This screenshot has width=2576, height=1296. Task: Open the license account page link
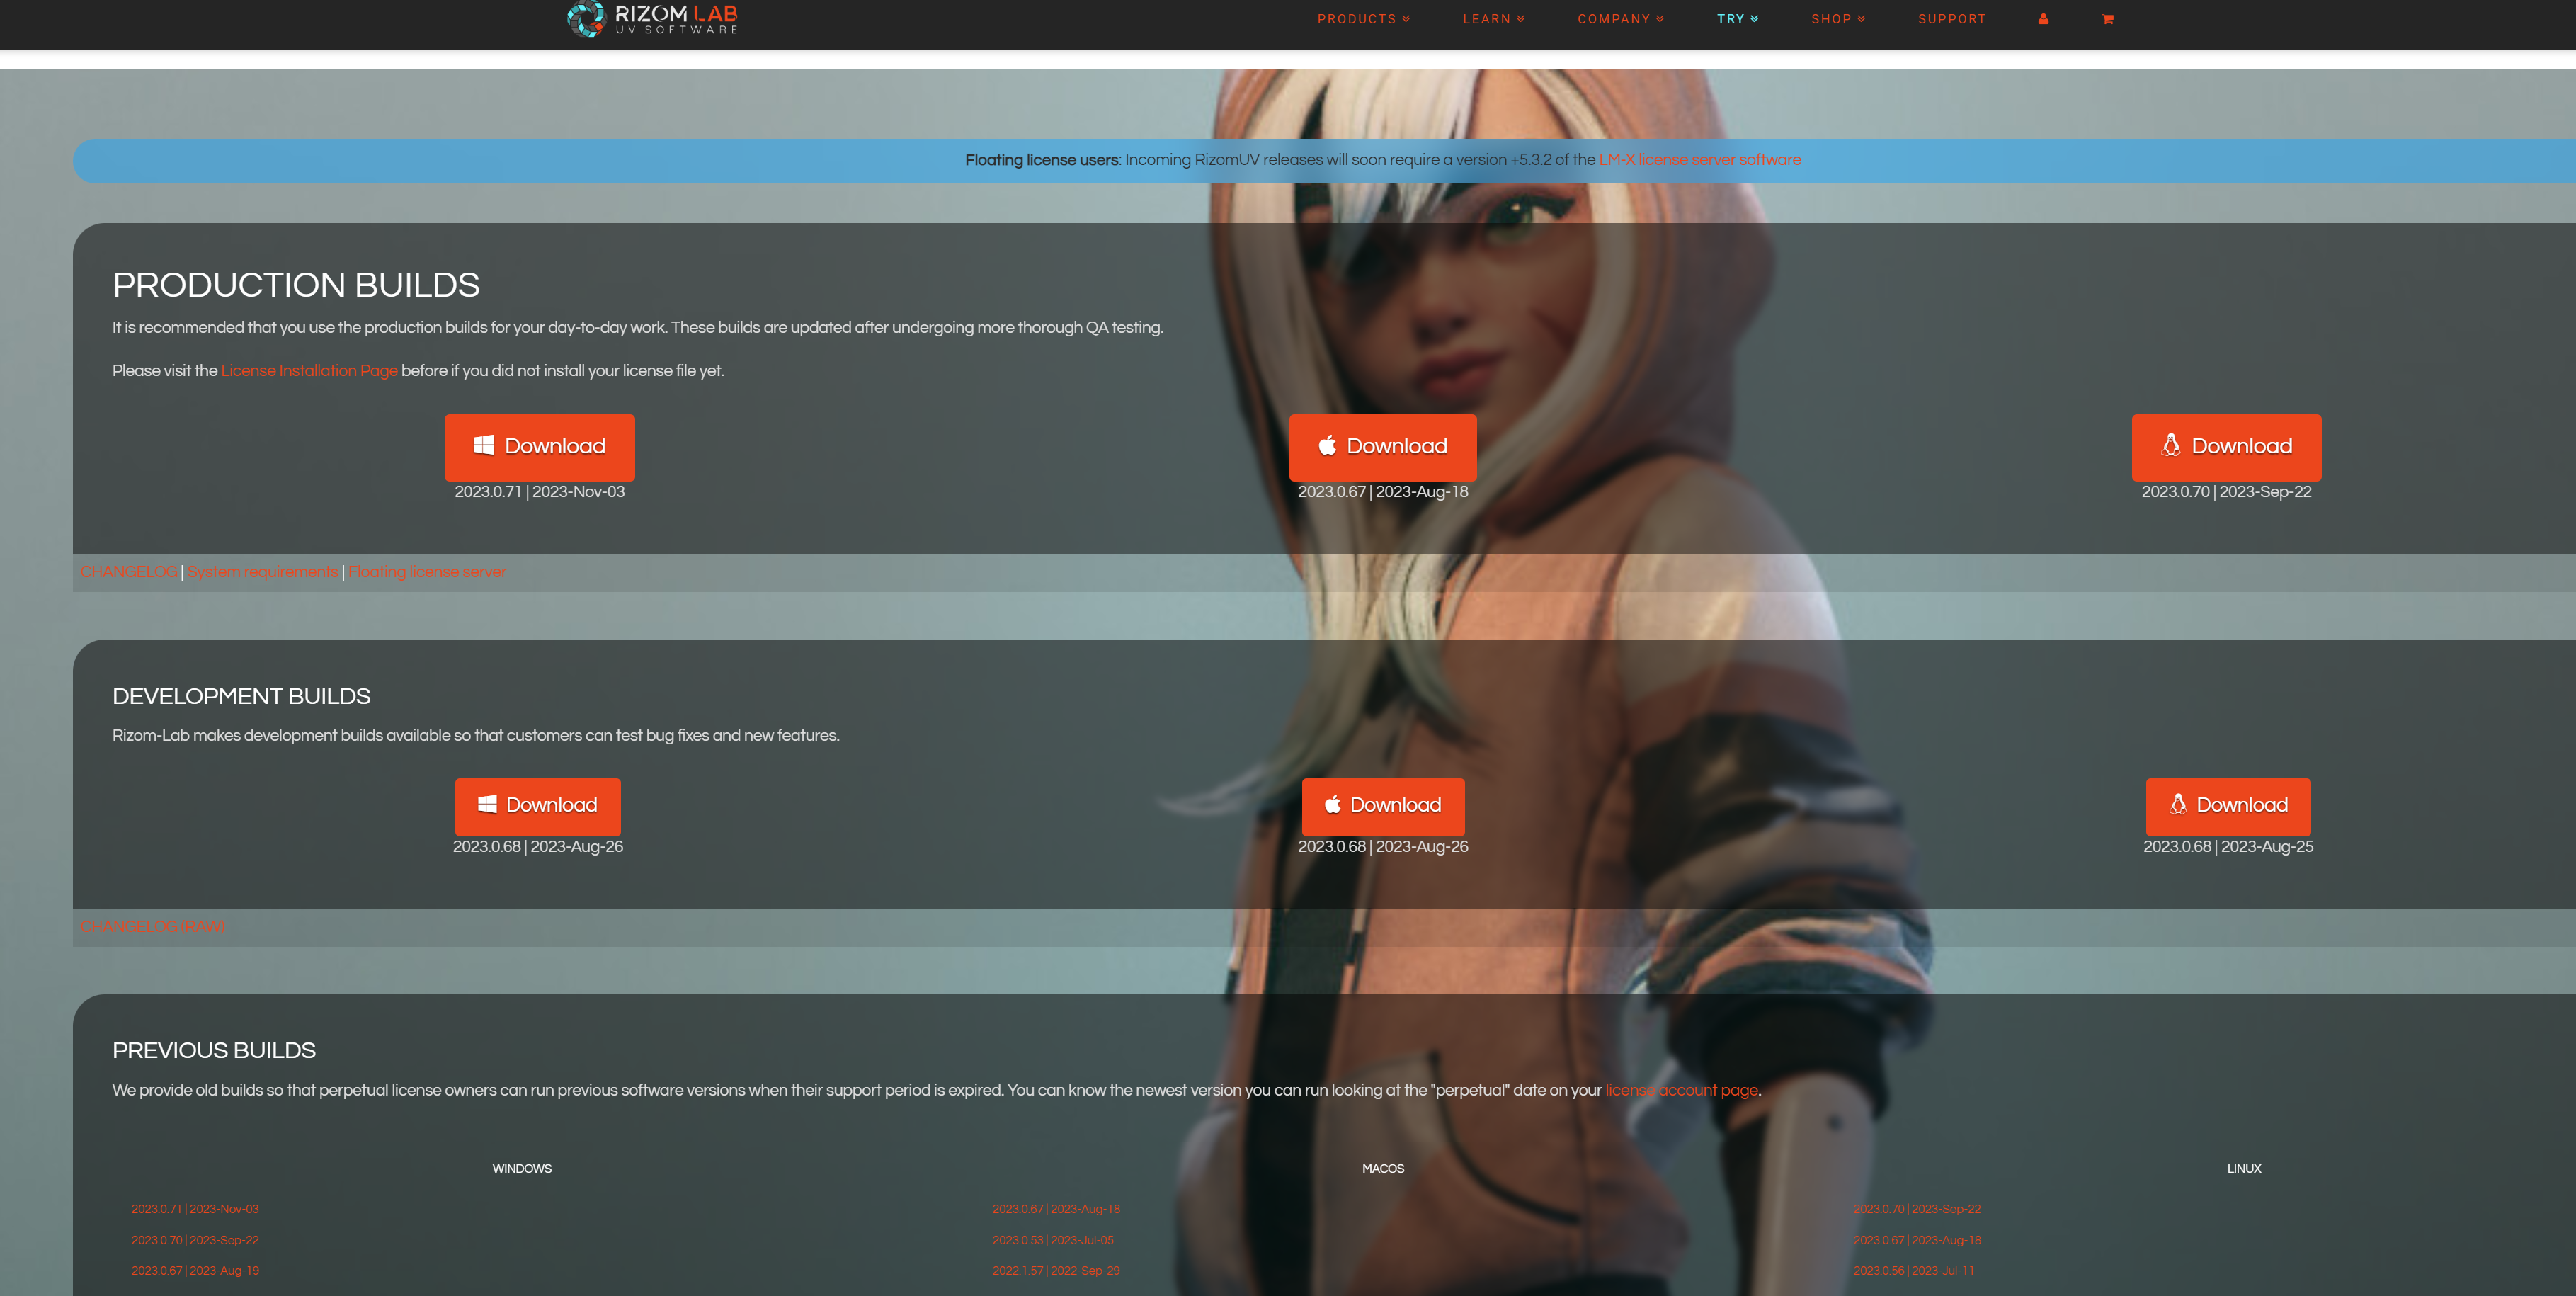pos(1681,1090)
